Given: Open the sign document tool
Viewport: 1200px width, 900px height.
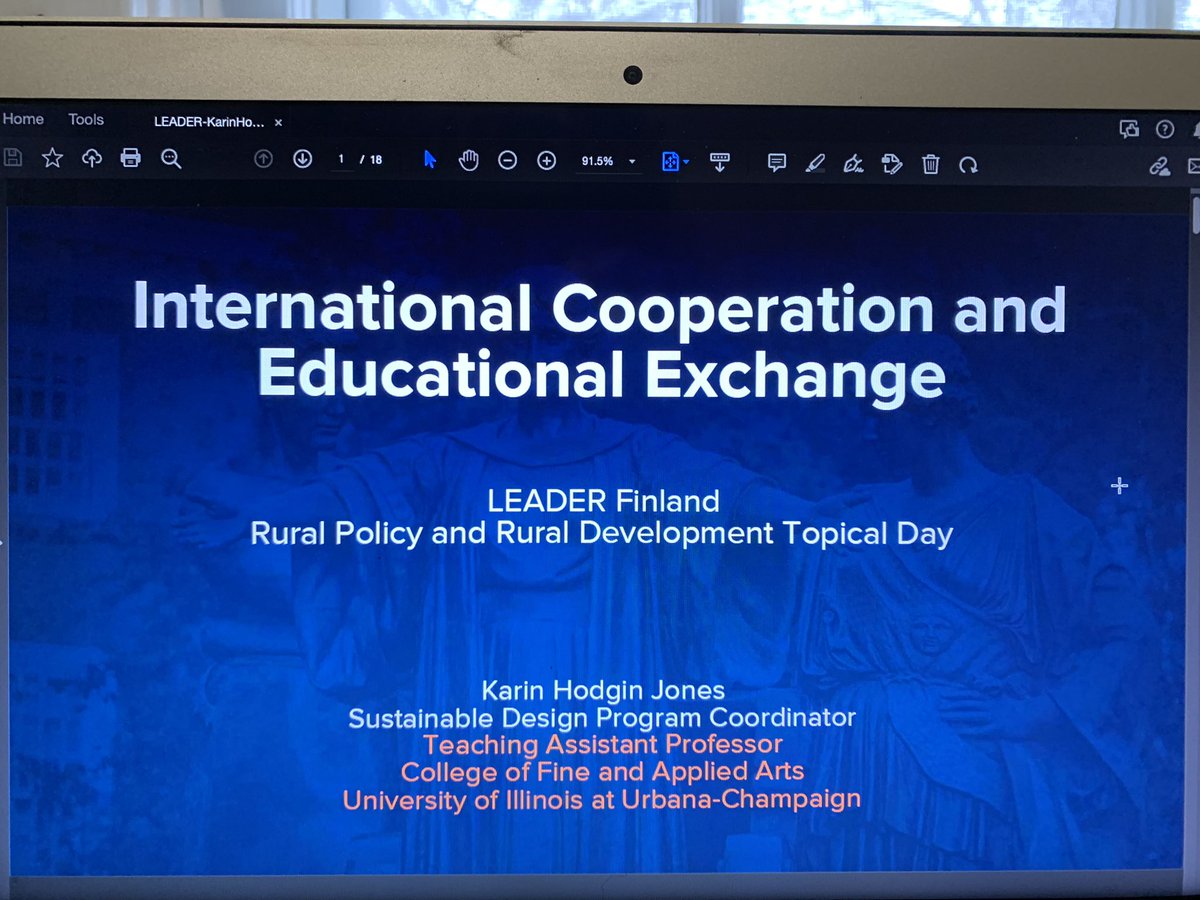Looking at the screenshot, I should click(853, 164).
